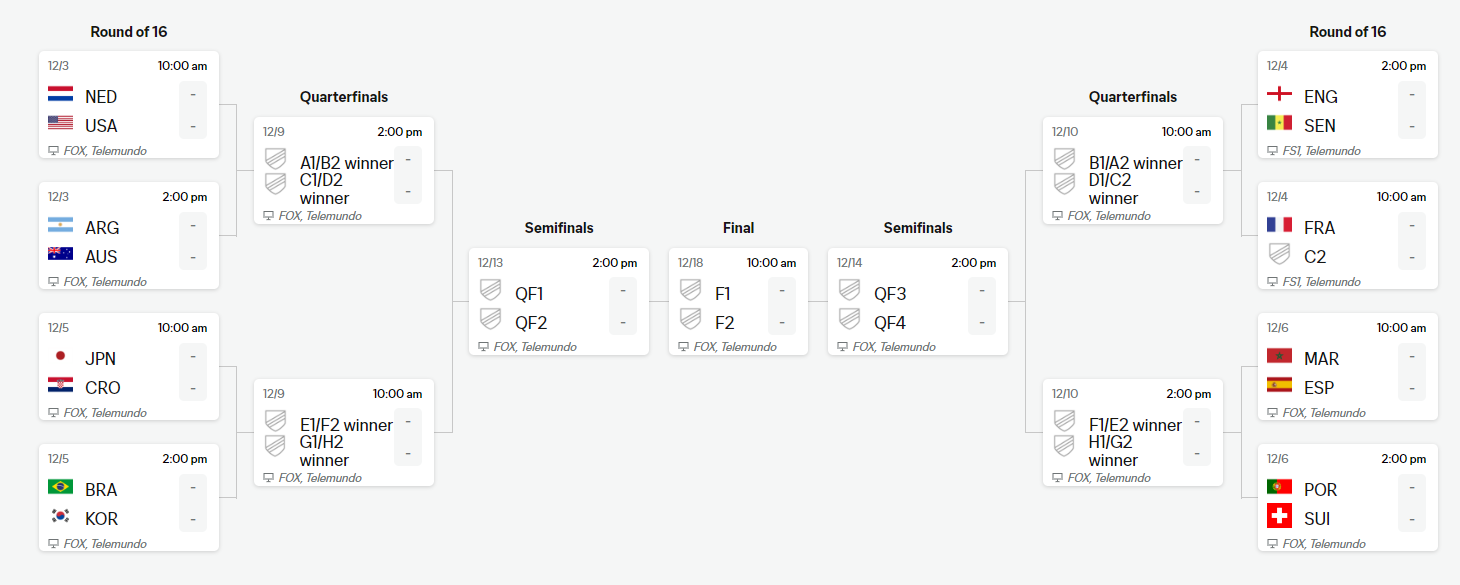Click the Netherlands flag icon
1460x585 pixels.
[x=60, y=96]
